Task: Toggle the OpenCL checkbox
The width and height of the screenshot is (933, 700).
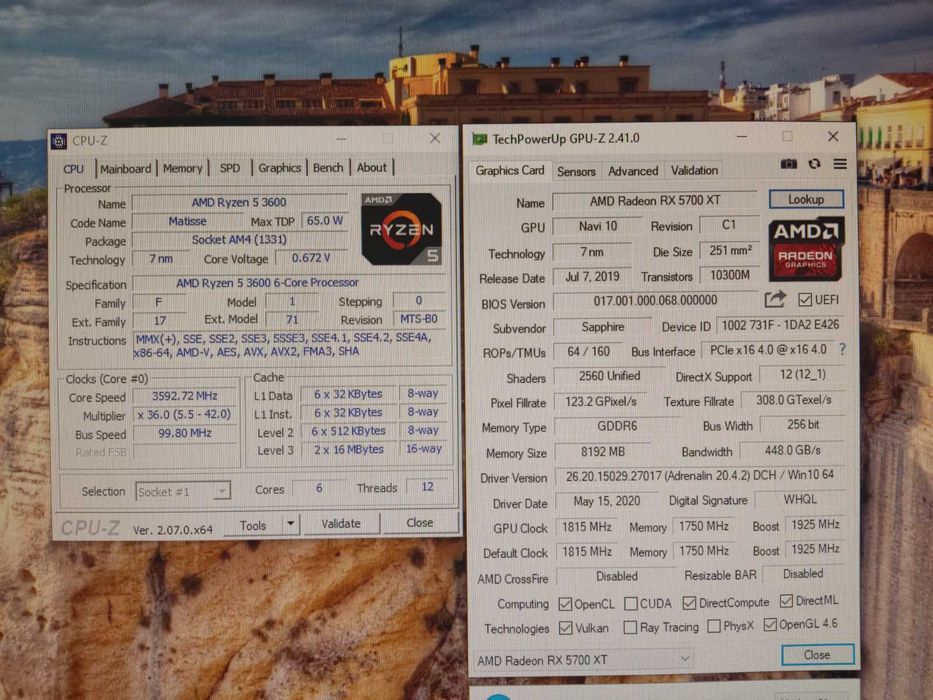Action: (x=565, y=604)
